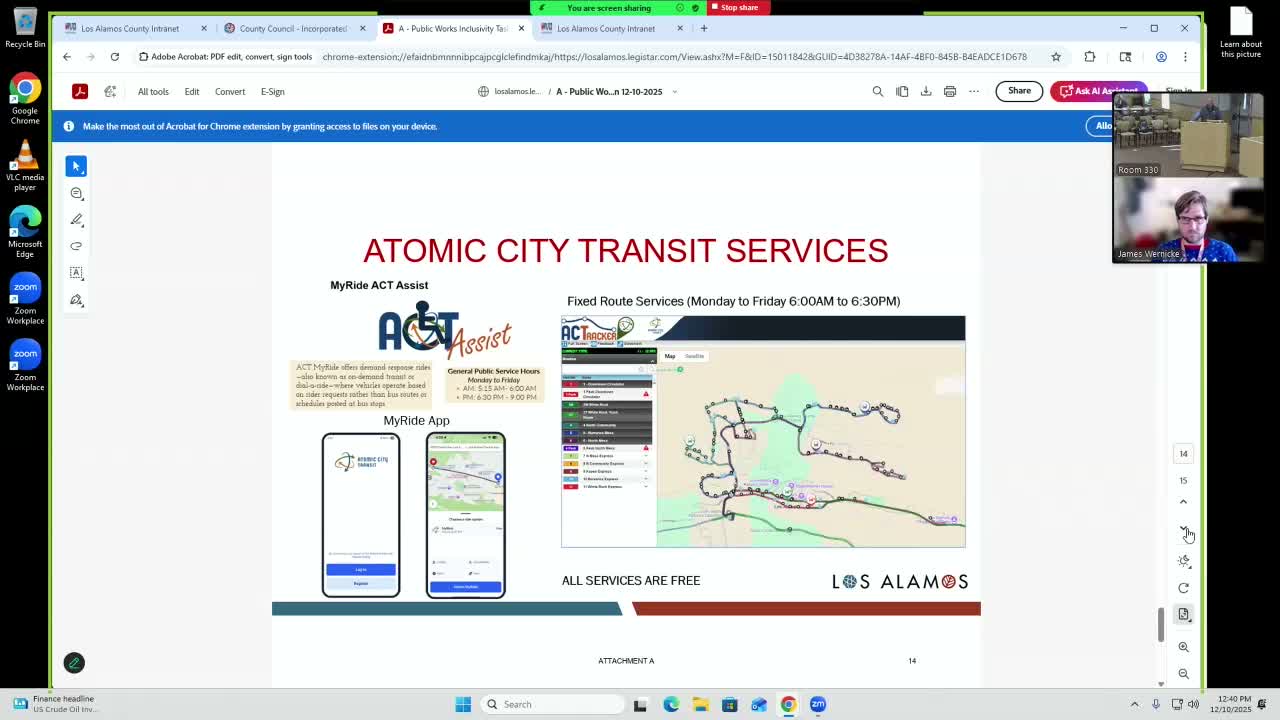The width and height of the screenshot is (1280, 720).
Task: Open the Add comment tool
Action: pyautogui.click(x=76, y=193)
